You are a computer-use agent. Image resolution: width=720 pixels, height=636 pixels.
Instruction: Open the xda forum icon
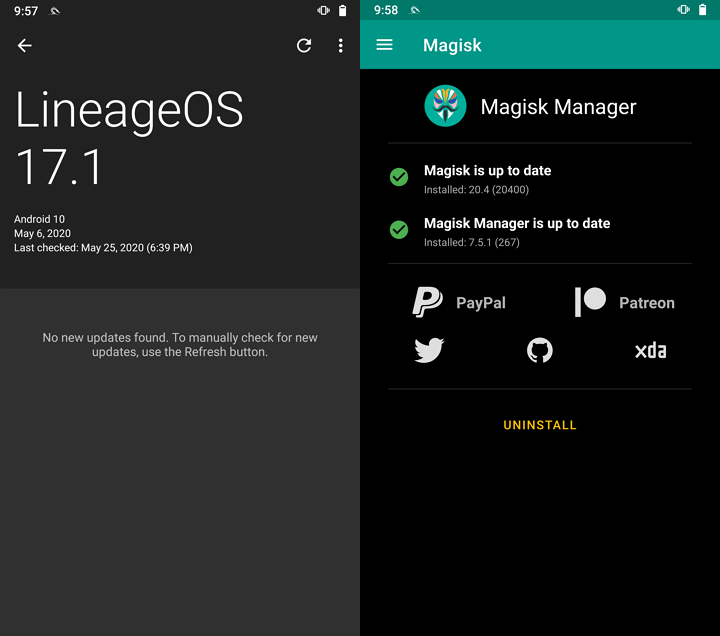click(650, 350)
